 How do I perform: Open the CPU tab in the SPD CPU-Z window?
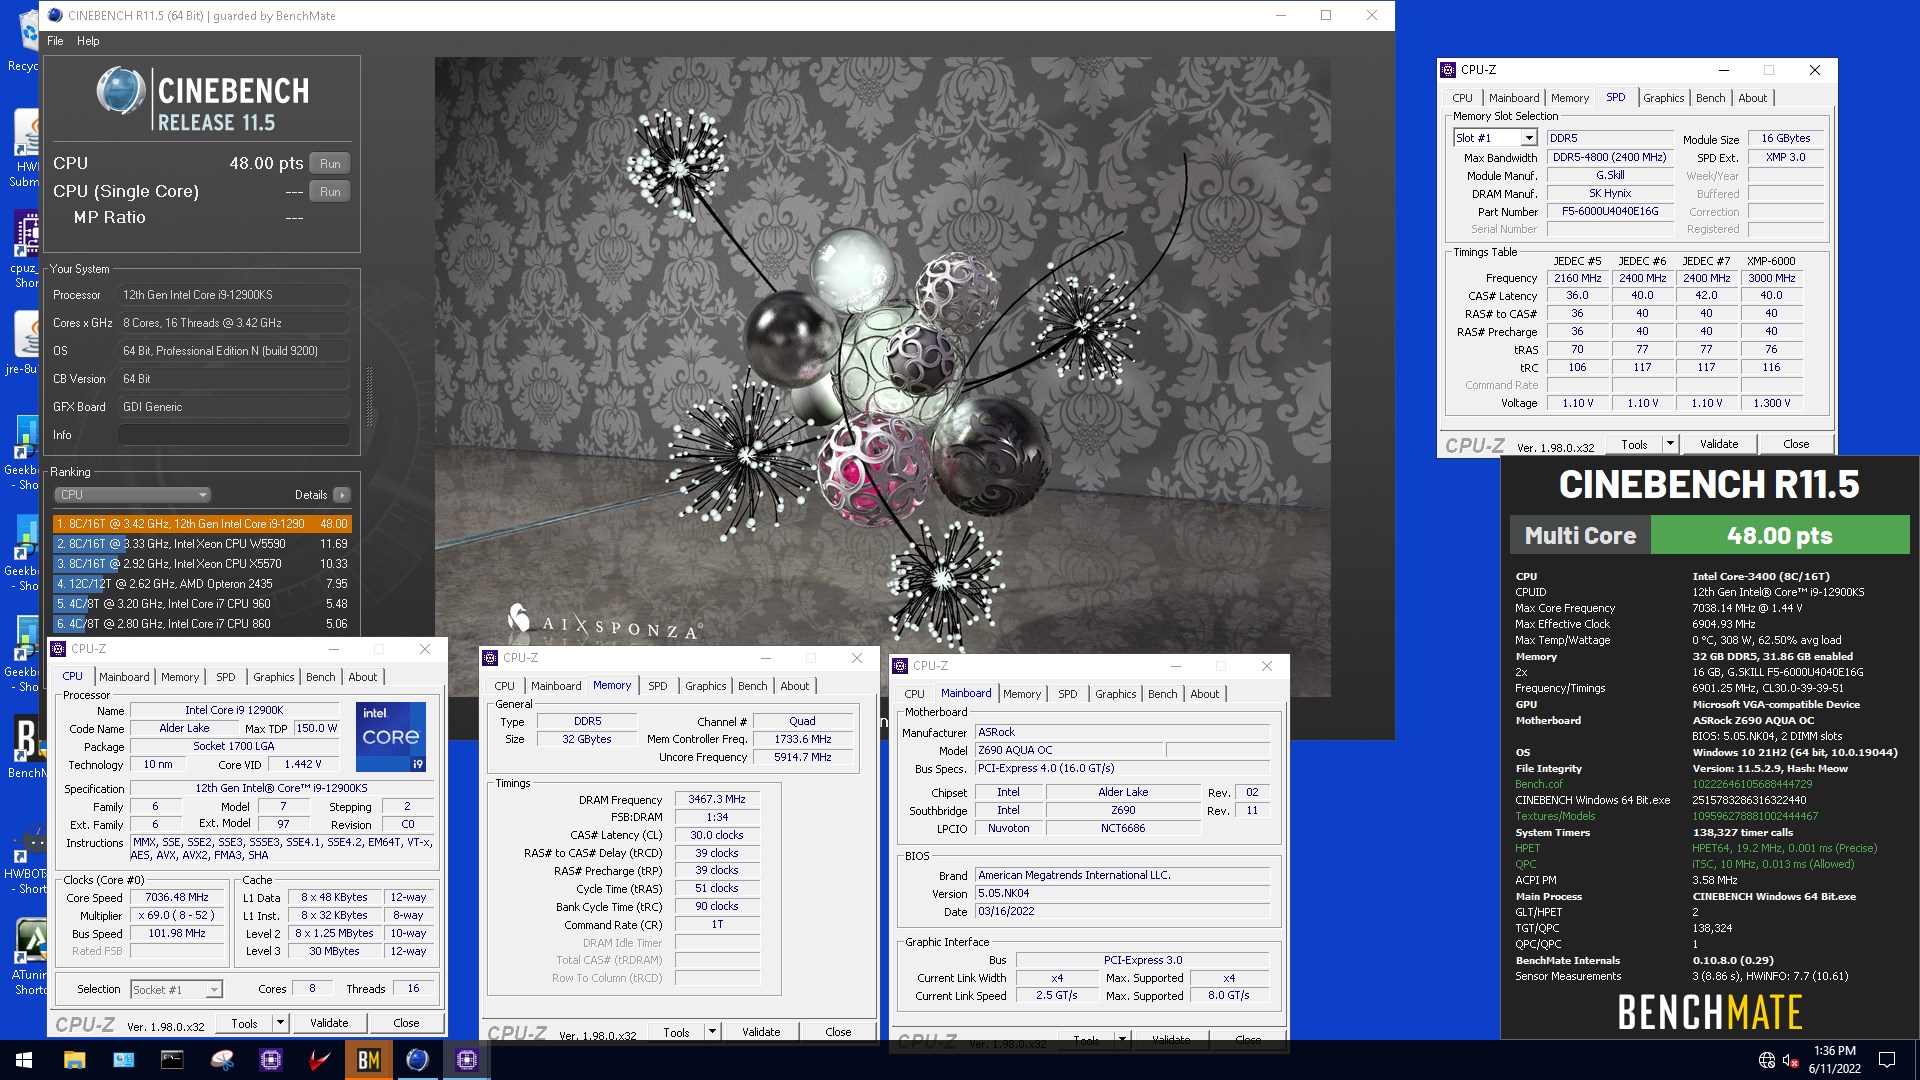[1462, 98]
